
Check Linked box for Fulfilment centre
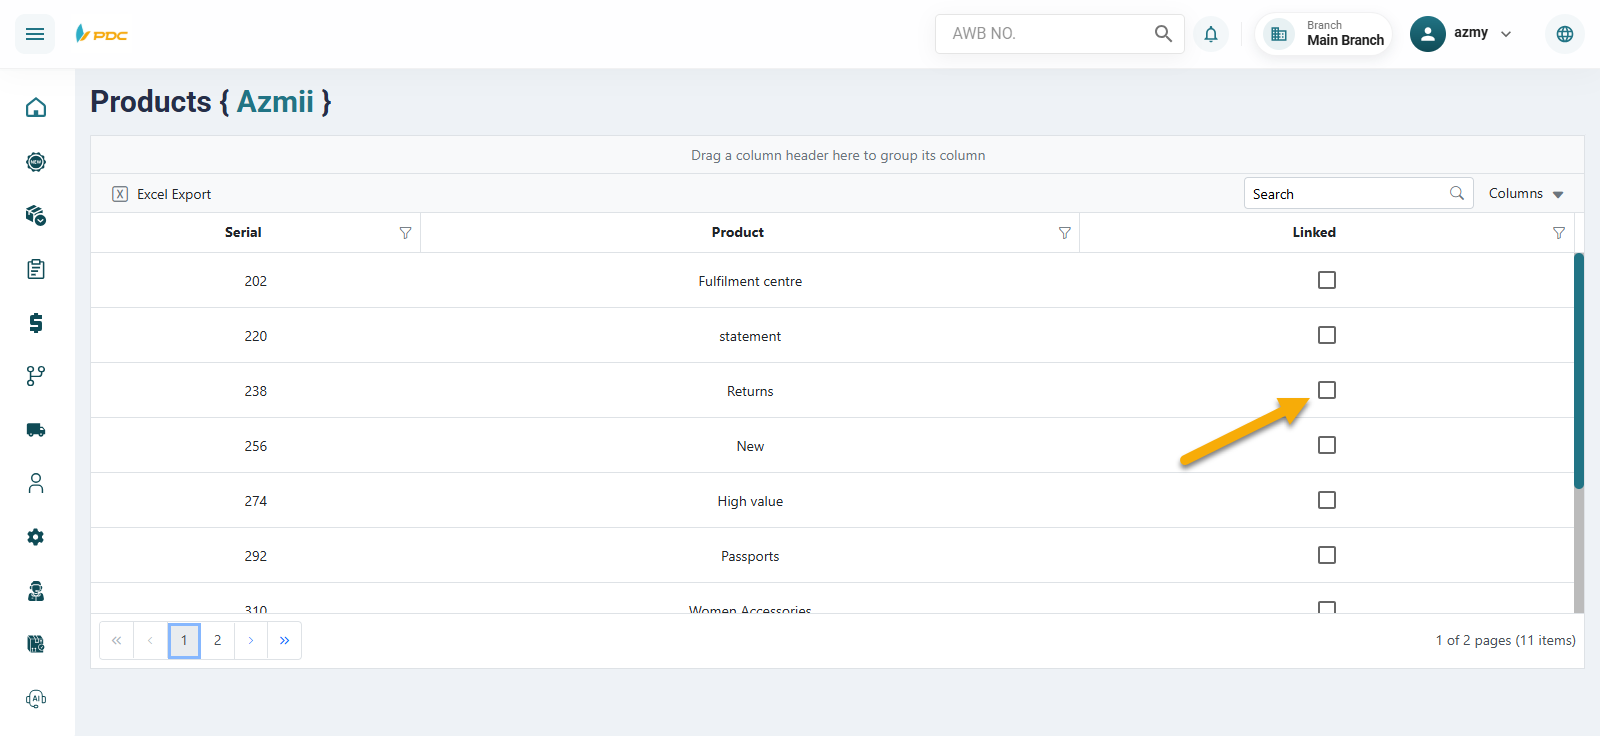tap(1326, 280)
